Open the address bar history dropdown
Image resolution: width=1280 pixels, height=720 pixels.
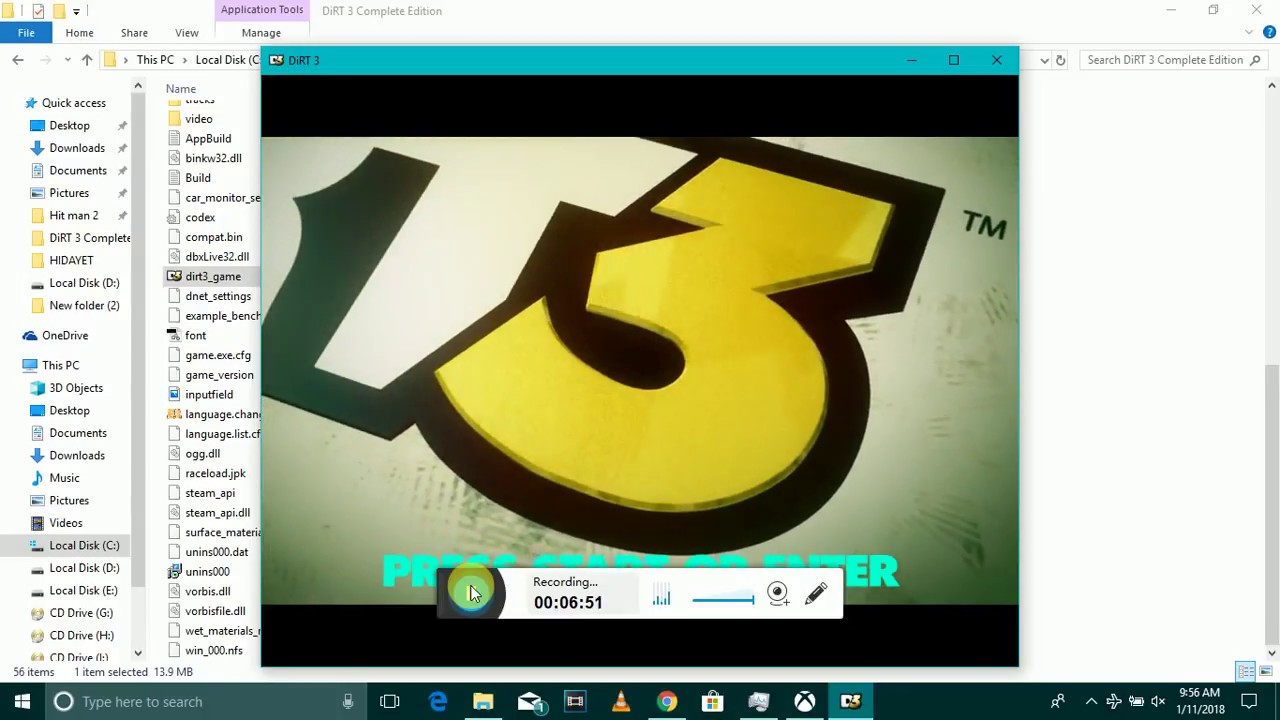tap(1044, 60)
